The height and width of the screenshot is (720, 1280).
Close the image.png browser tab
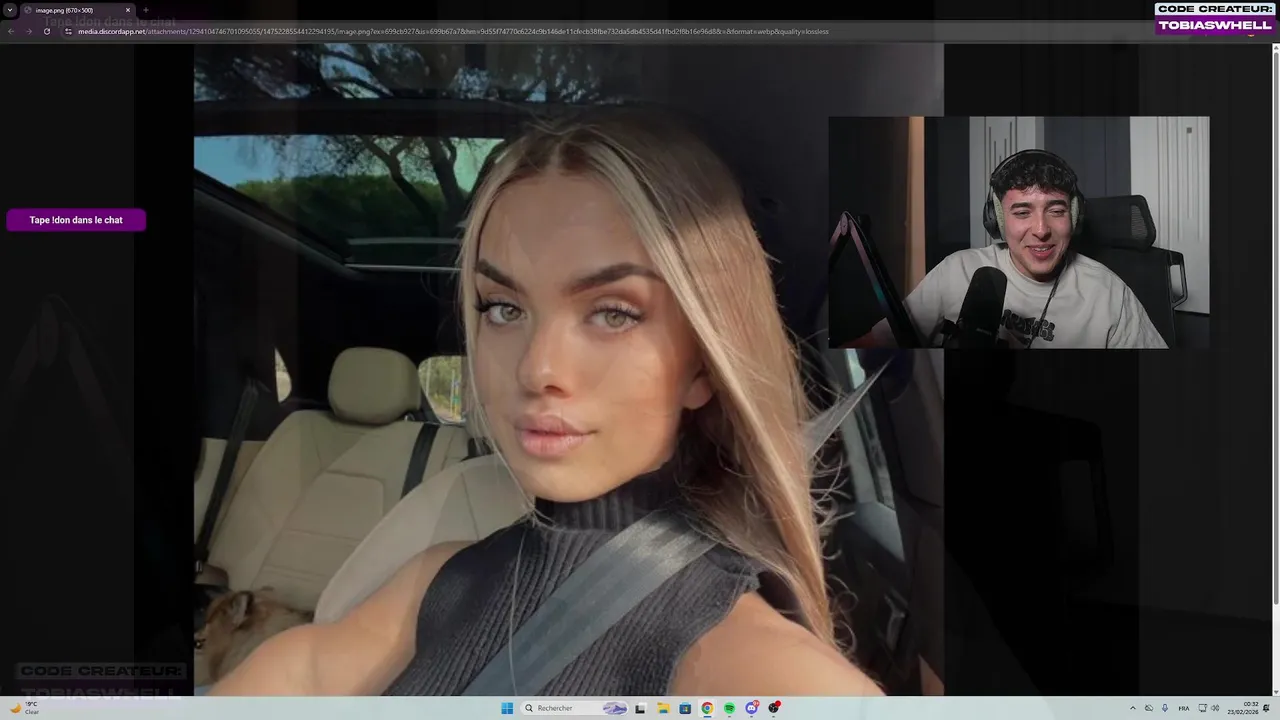tap(128, 10)
